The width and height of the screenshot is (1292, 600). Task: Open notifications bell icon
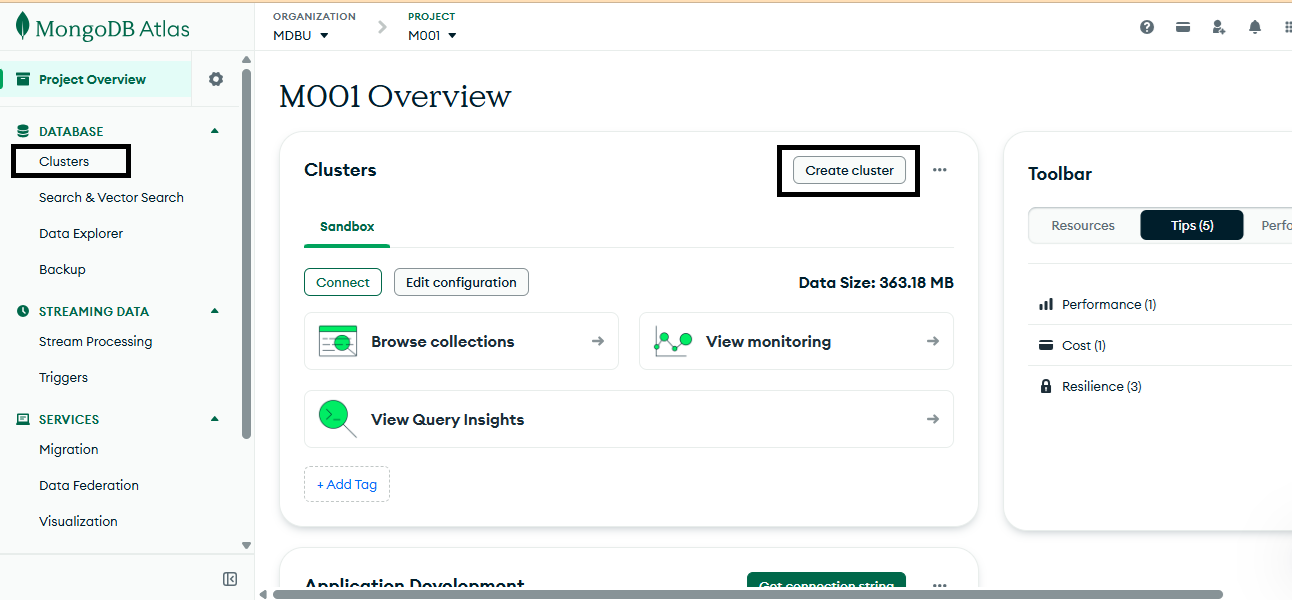click(1255, 27)
